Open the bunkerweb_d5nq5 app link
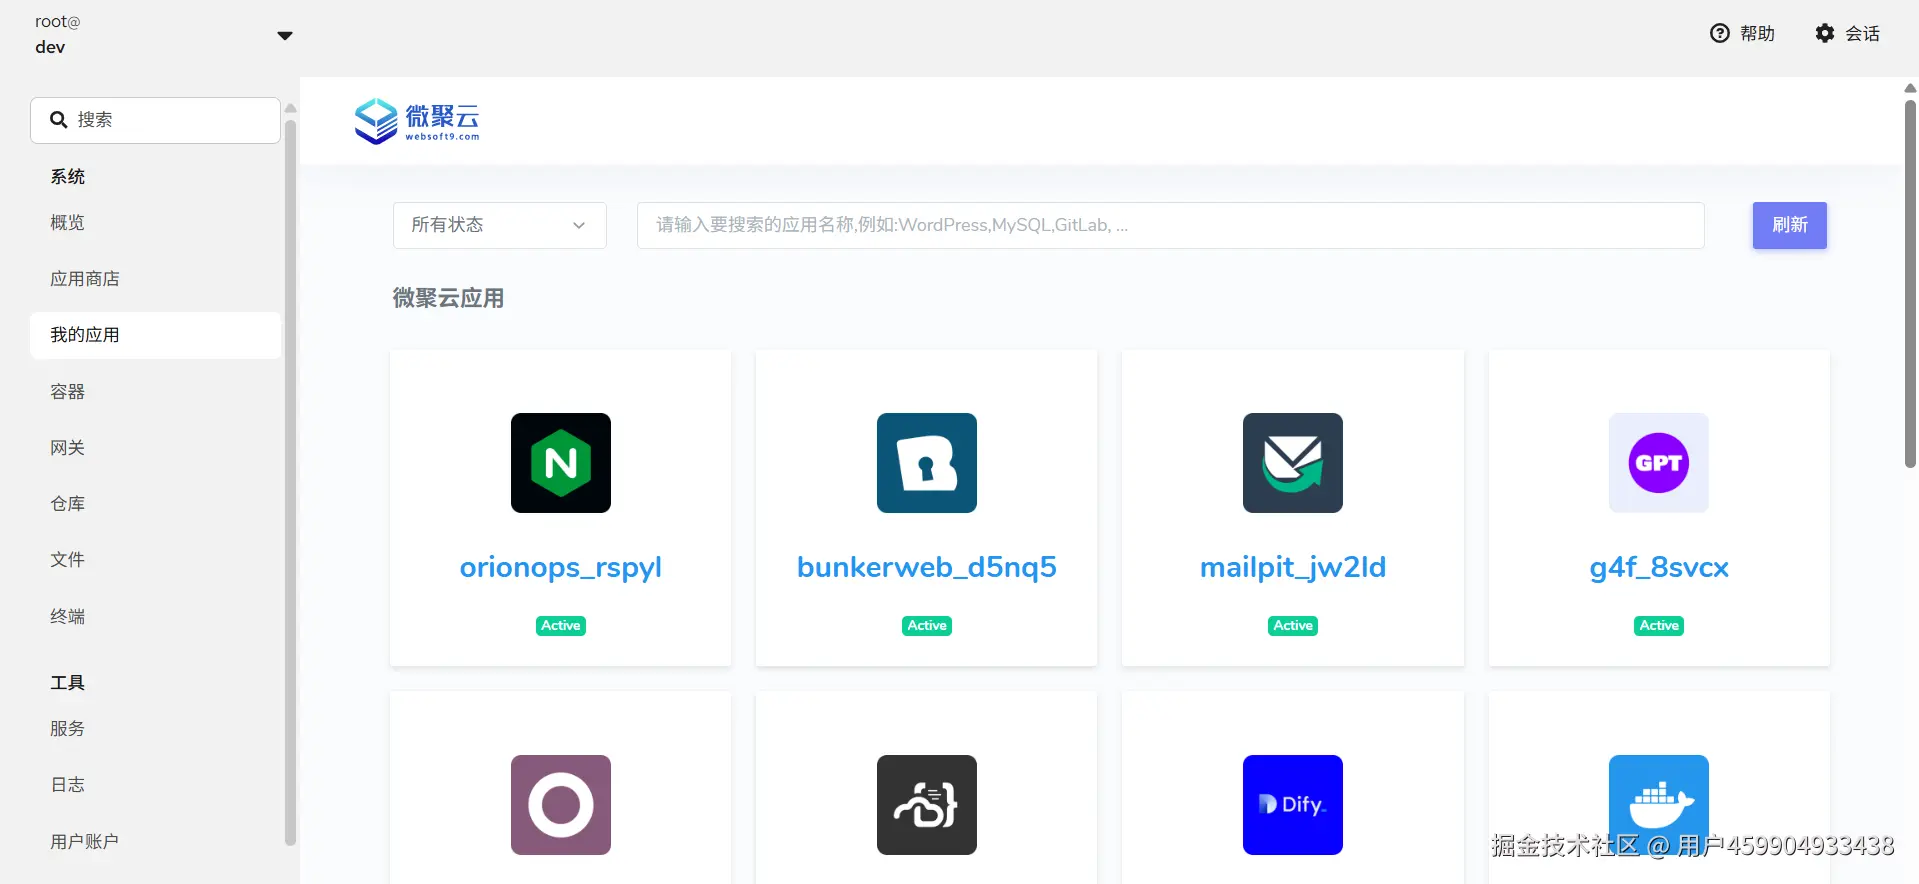Screen dimensions: 1919x884 [926, 567]
